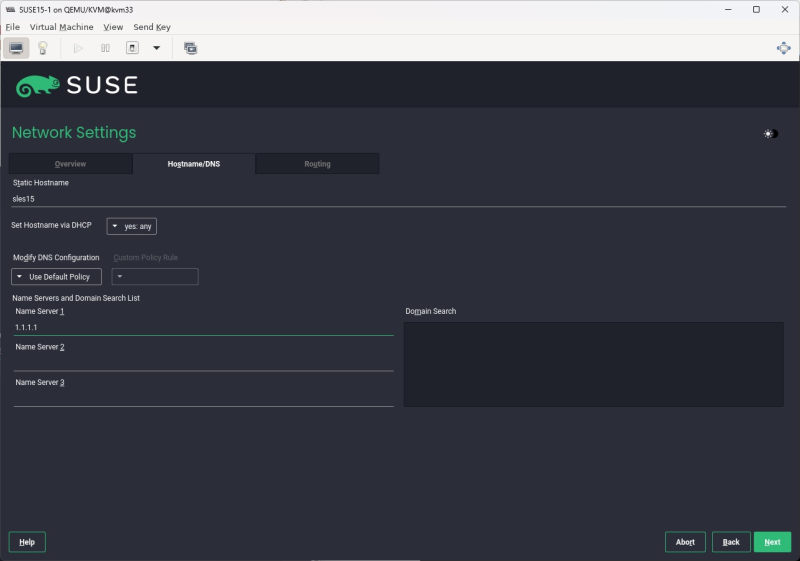Pause the virtual machine
The width and height of the screenshot is (800, 561).
coord(105,48)
